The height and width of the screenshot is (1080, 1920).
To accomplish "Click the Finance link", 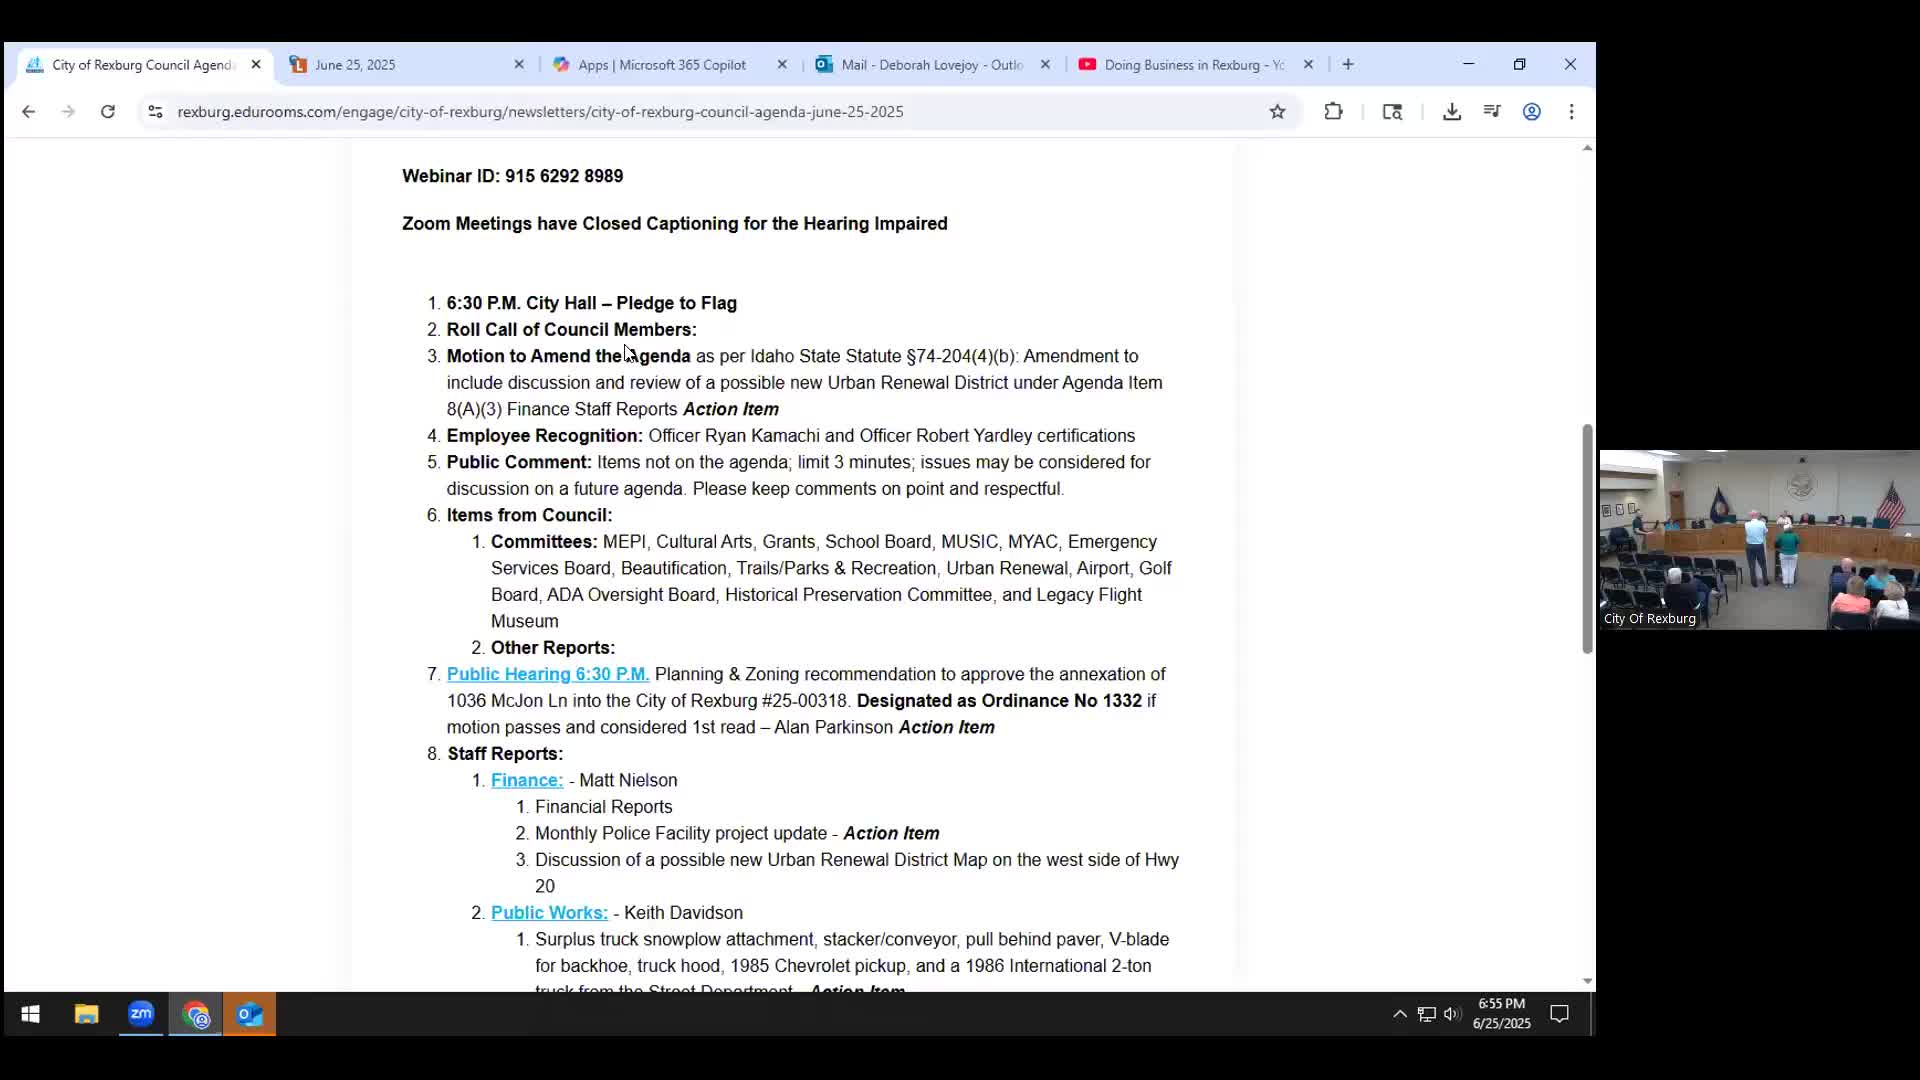I will [x=526, y=780].
